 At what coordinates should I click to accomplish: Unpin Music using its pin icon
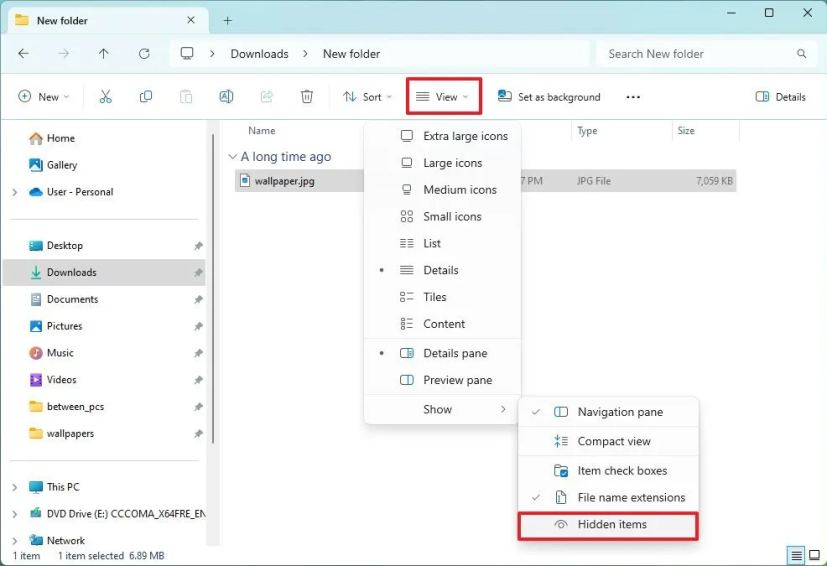click(198, 353)
